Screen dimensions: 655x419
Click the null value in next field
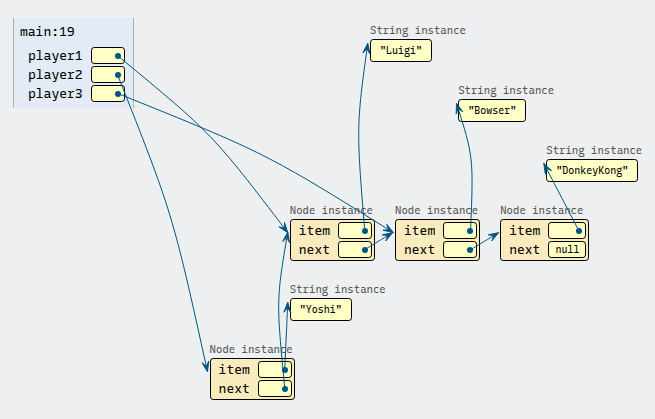pyautogui.click(x=565, y=250)
